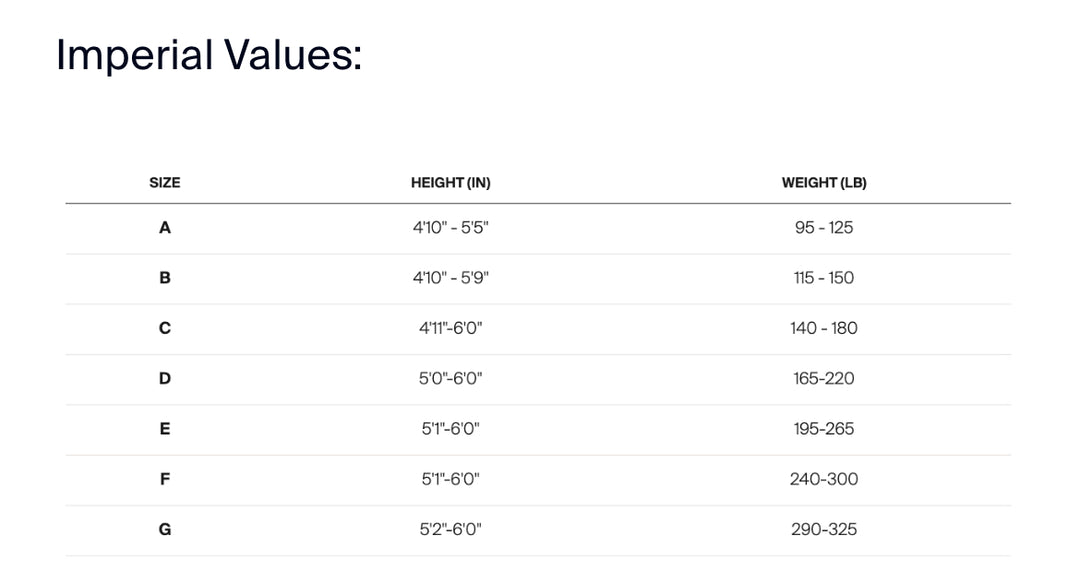This screenshot has width=1080, height=583.
Task: Choose the size G row label
Action: 165,529
